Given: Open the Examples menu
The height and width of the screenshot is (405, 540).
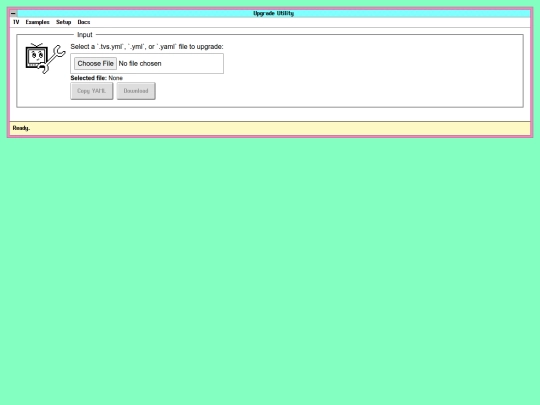Looking at the screenshot, I should click(x=38, y=22).
